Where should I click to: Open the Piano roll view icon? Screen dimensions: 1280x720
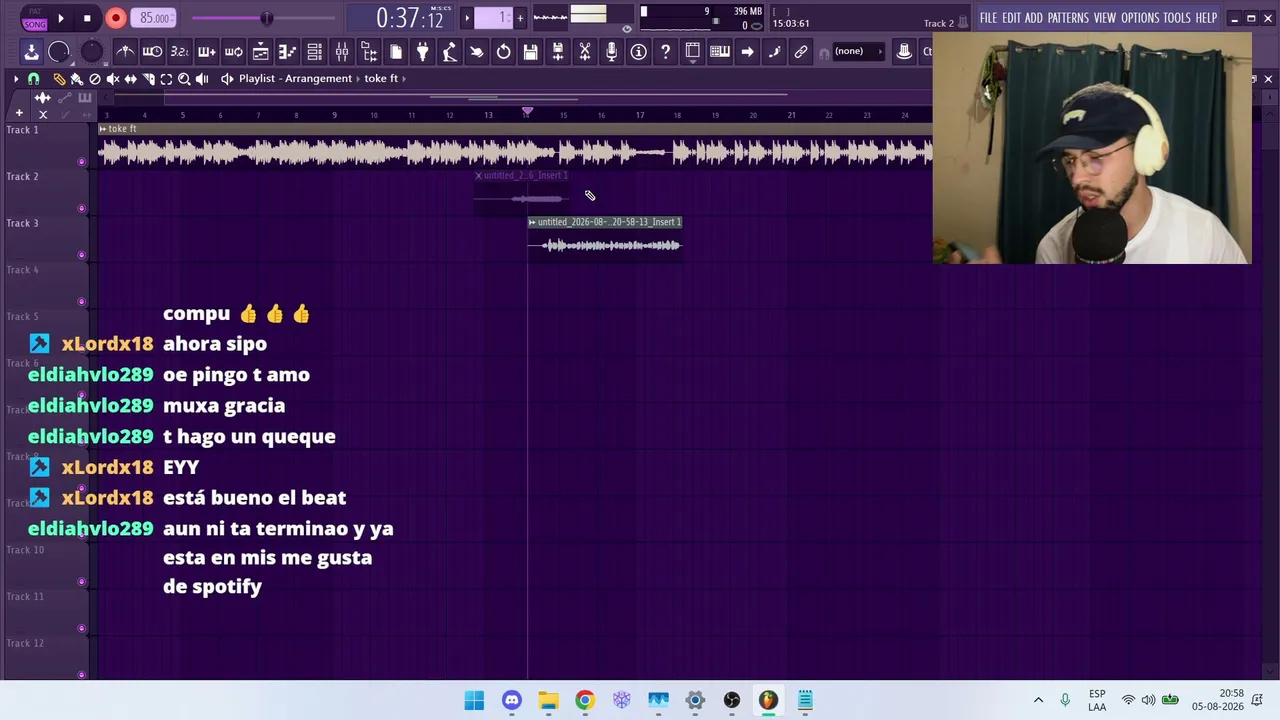[x=287, y=52]
